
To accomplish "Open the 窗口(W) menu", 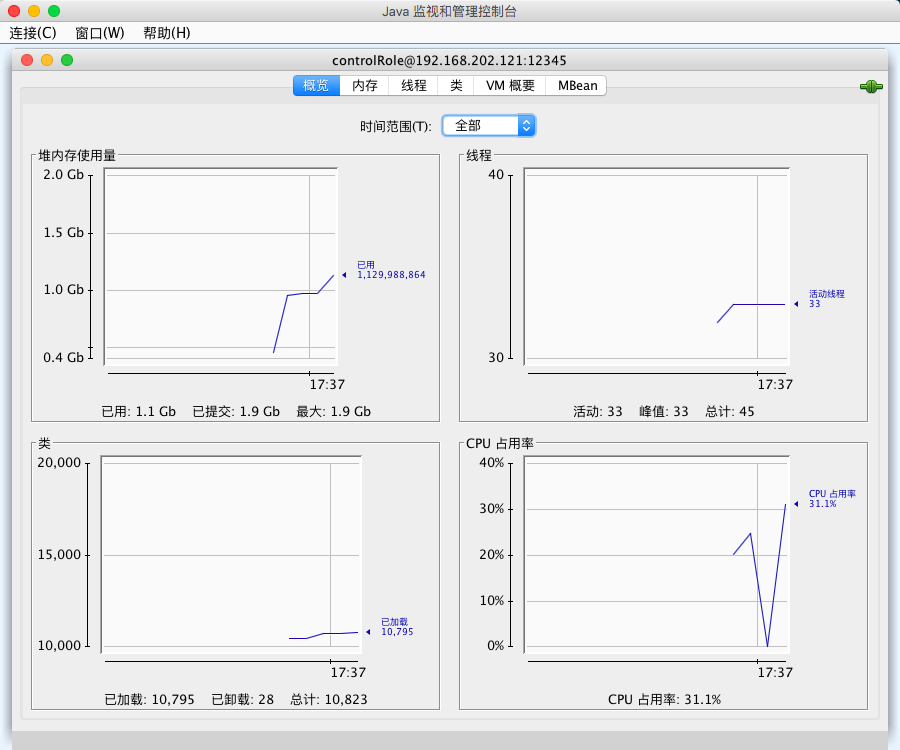I will pos(100,33).
